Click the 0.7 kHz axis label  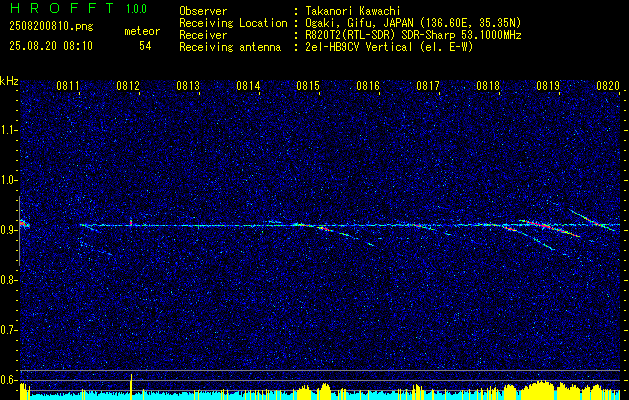point(8,330)
